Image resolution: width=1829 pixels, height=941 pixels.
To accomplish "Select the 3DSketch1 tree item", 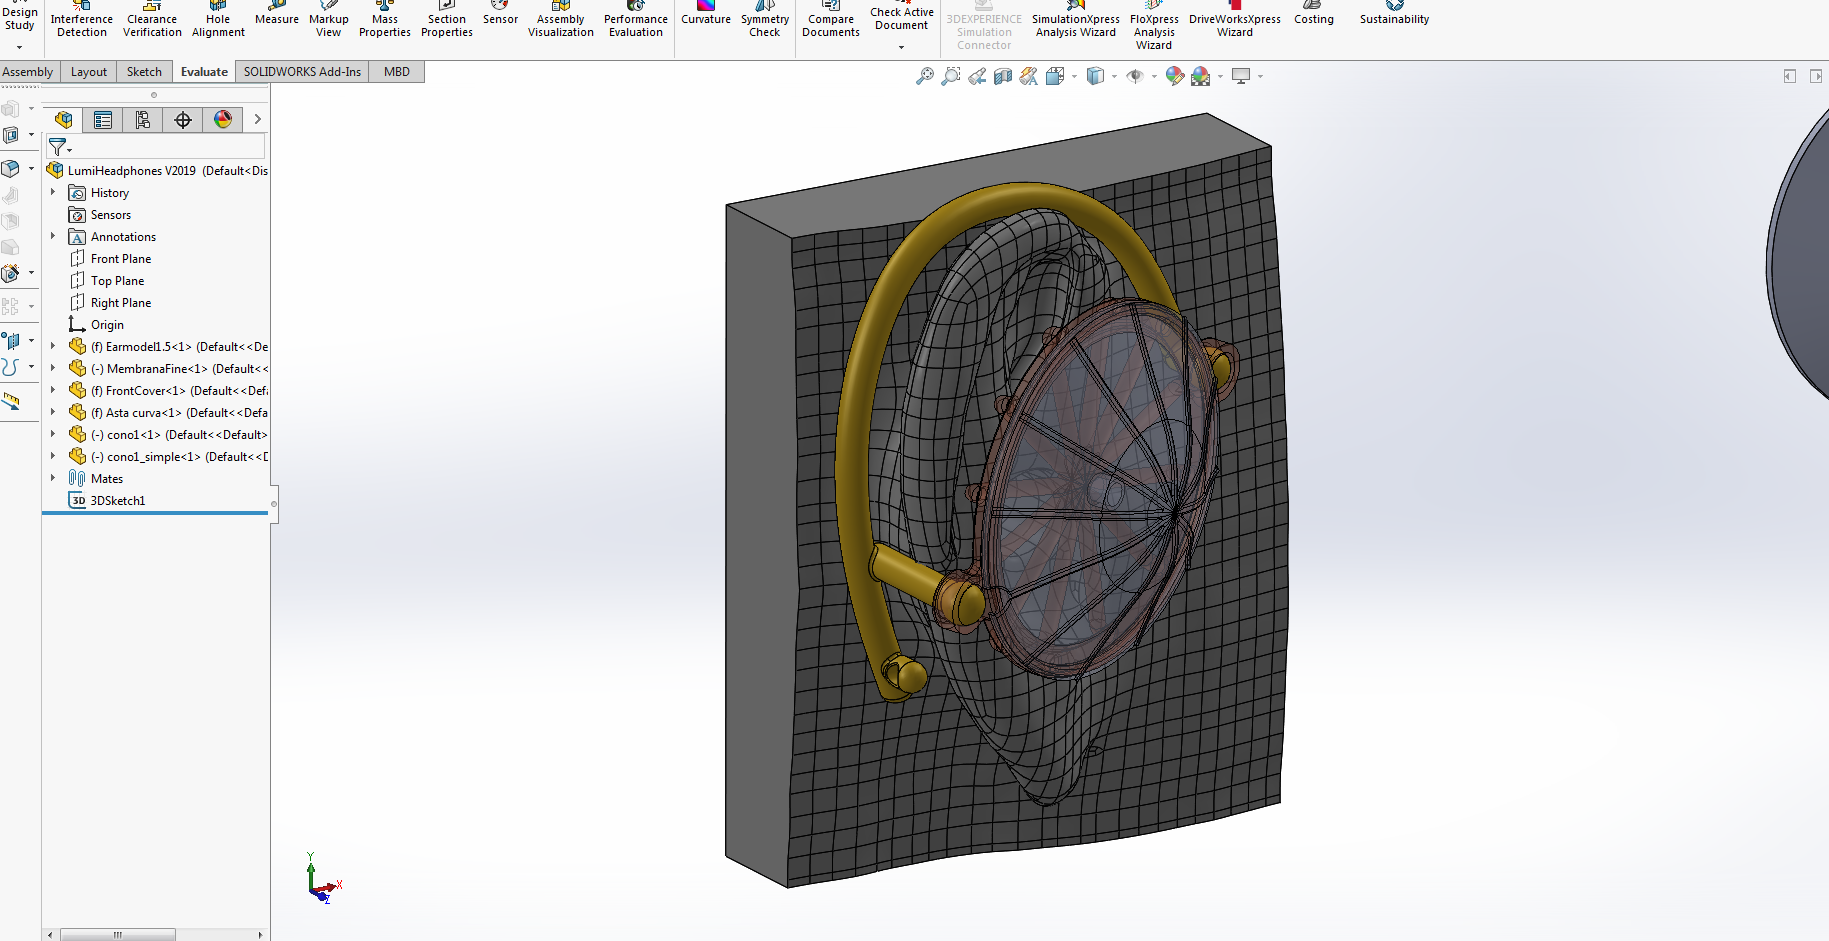I will click(118, 500).
